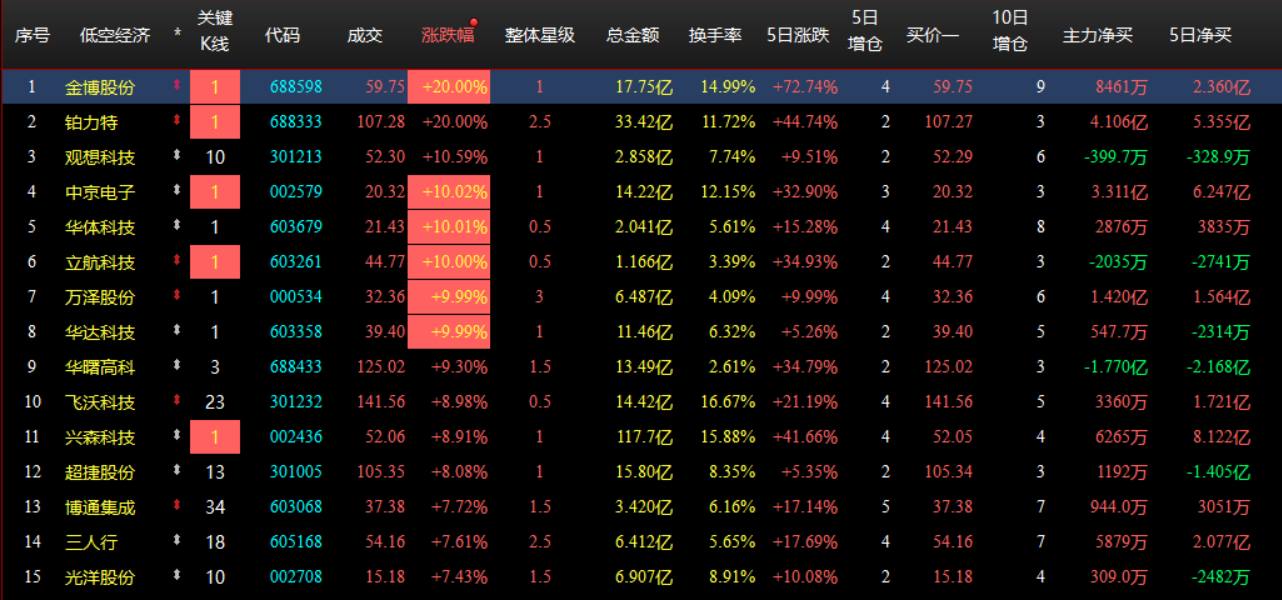Select stock name 超捷股份
The width and height of the screenshot is (1282, 600).
click(100, 472)
